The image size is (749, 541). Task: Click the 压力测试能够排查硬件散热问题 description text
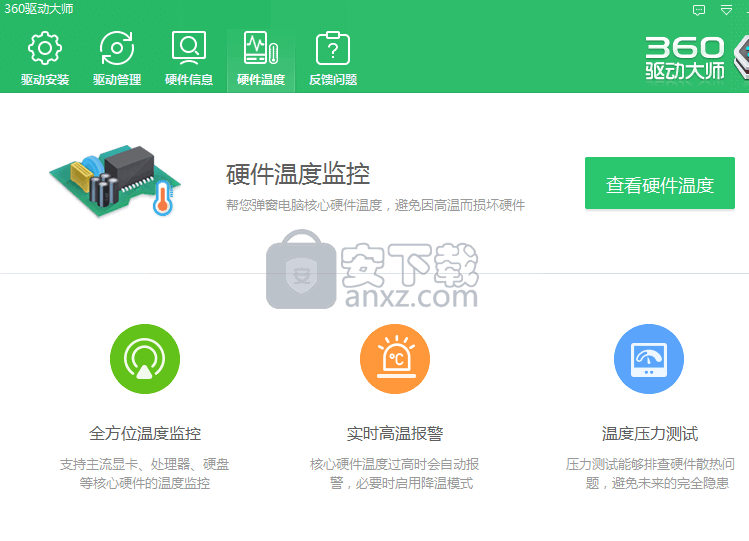pyautogui.click(x=650, y=473)
